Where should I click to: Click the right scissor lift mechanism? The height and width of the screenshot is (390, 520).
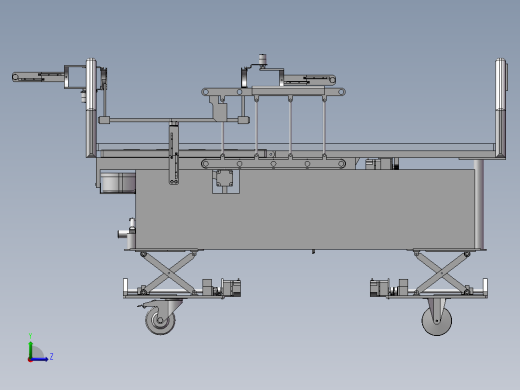(x=442, y=273)
